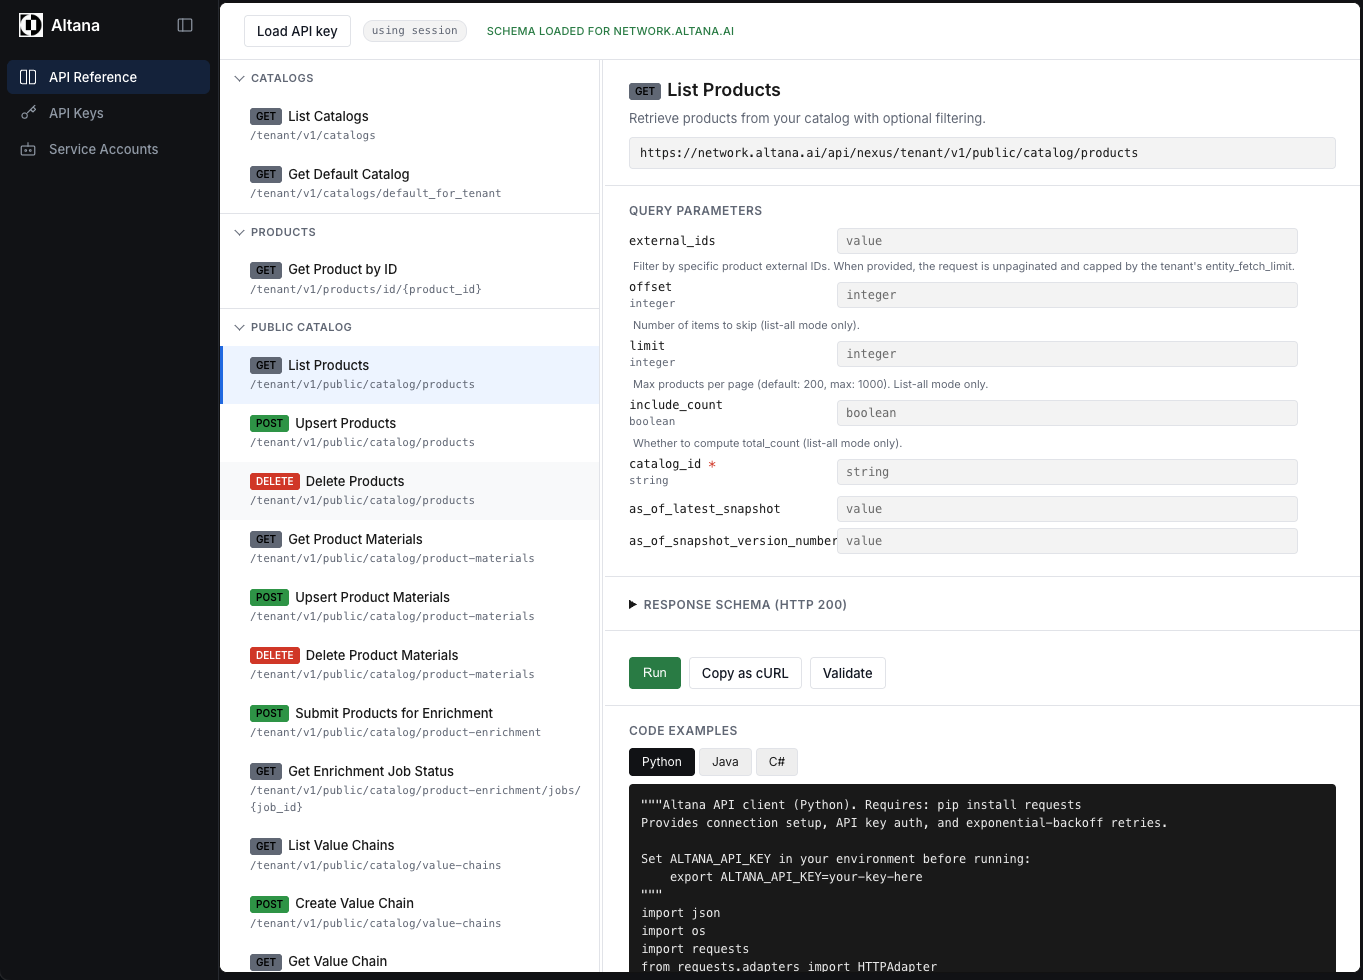Collapse the CATALOGS section
1363x980 pixels.
click(274, 78)
